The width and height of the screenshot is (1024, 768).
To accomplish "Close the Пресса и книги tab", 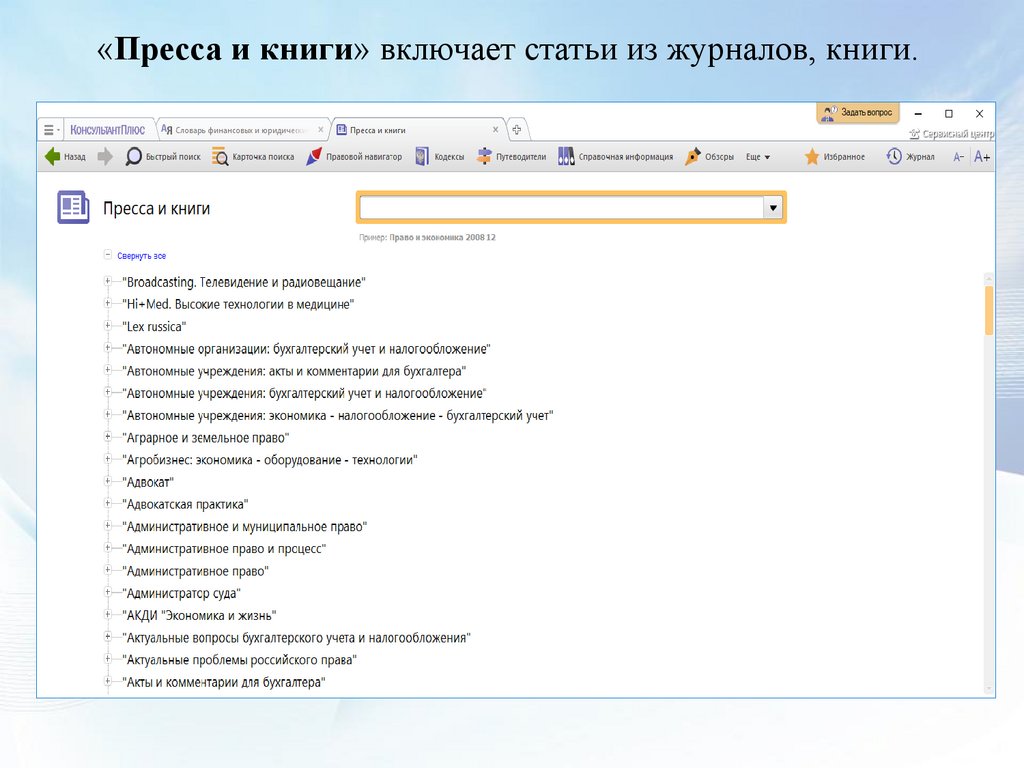I will (x=496, y=129).
